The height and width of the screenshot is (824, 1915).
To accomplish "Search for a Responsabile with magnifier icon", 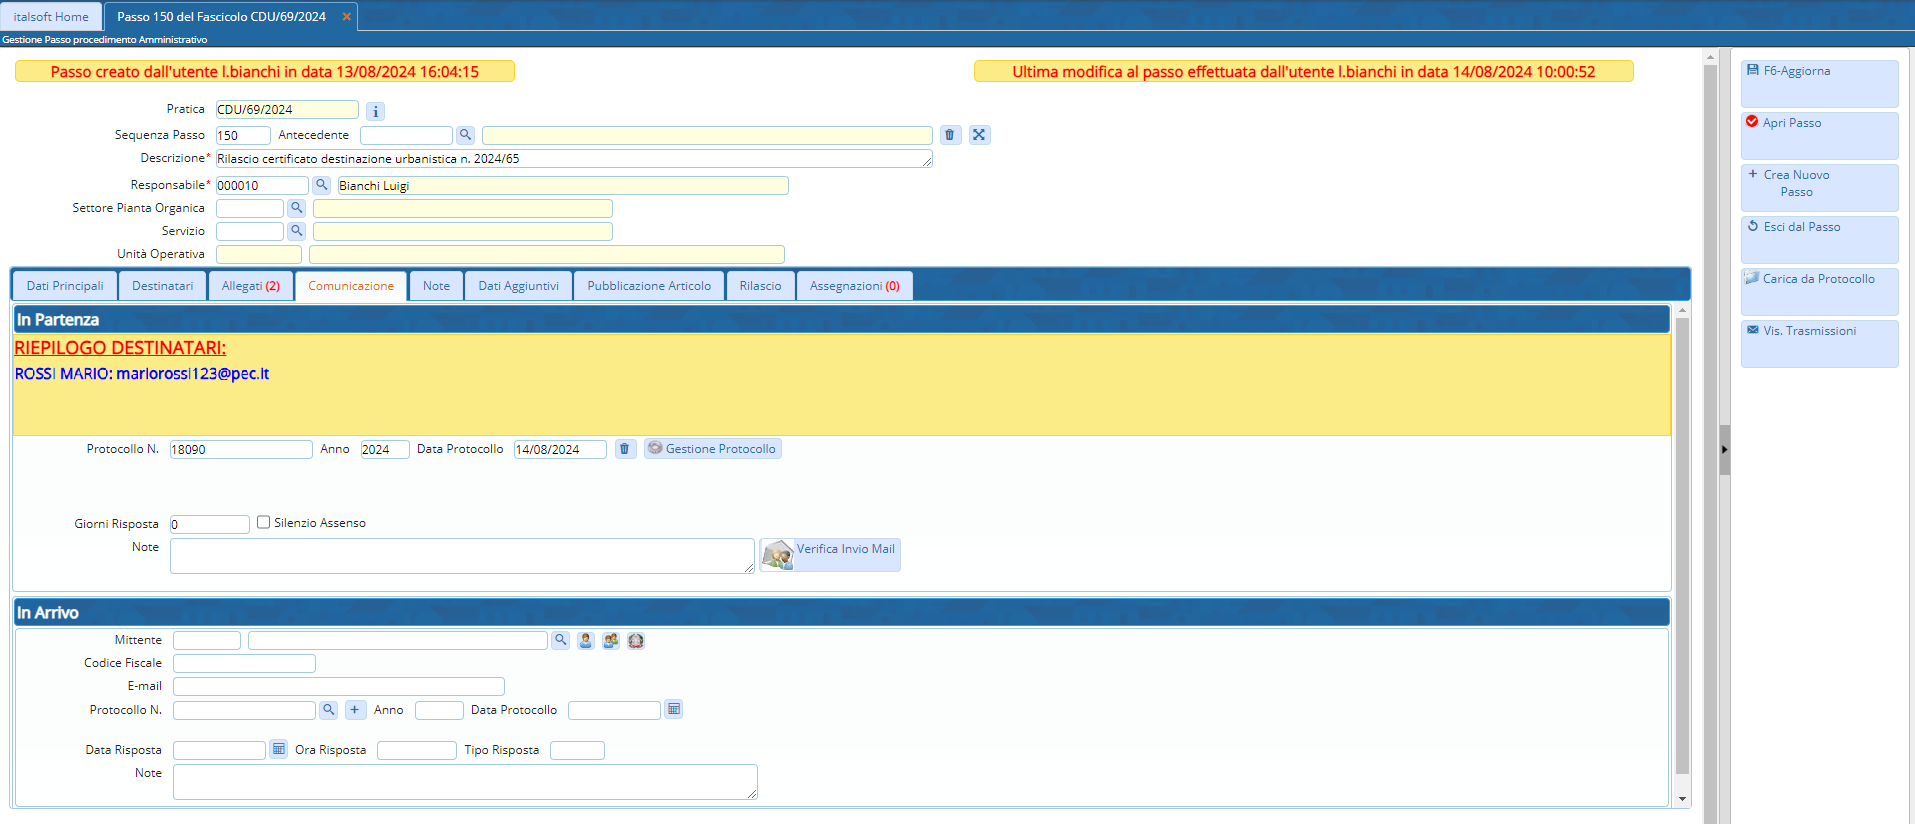I will (322, 185).
